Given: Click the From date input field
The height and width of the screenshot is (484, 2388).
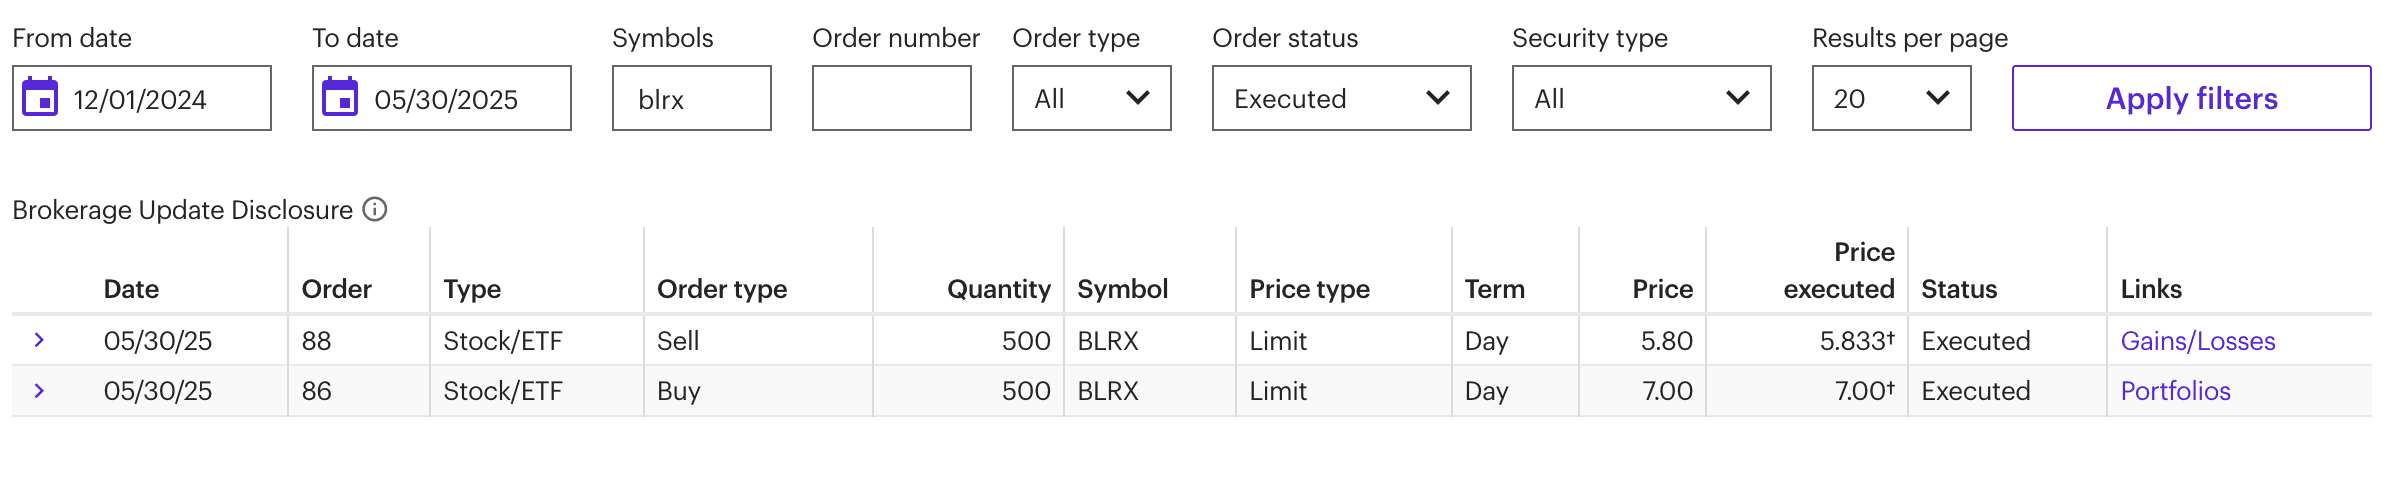Looking at the screenshot, I should [160, 99].
